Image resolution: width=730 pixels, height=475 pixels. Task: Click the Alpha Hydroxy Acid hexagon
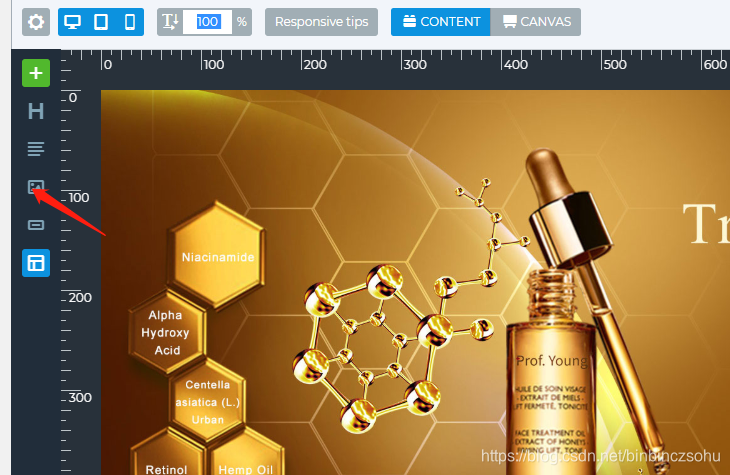point(166,332)
